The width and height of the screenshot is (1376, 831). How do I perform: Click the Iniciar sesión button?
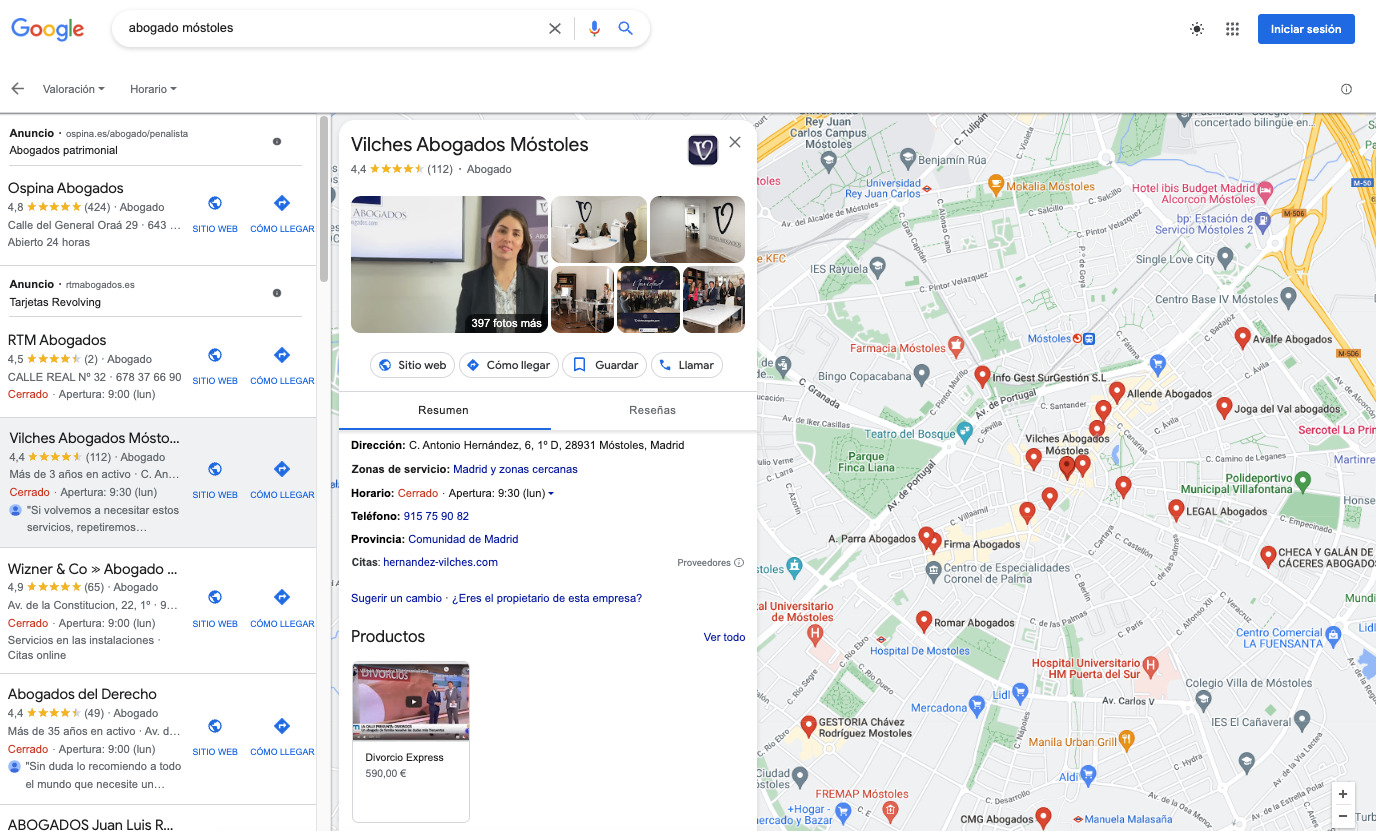click(1305, 29)
